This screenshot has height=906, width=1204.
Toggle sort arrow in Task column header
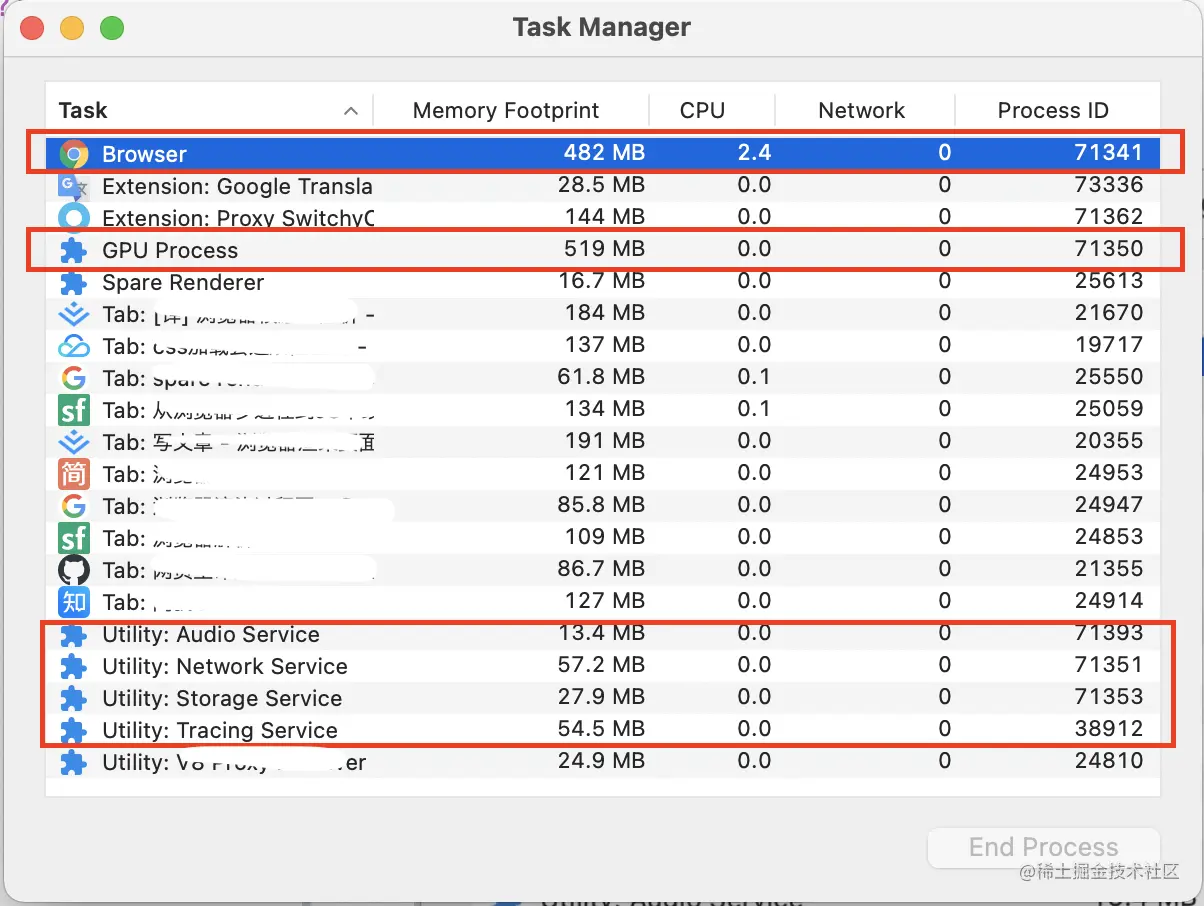pos(350,111)
